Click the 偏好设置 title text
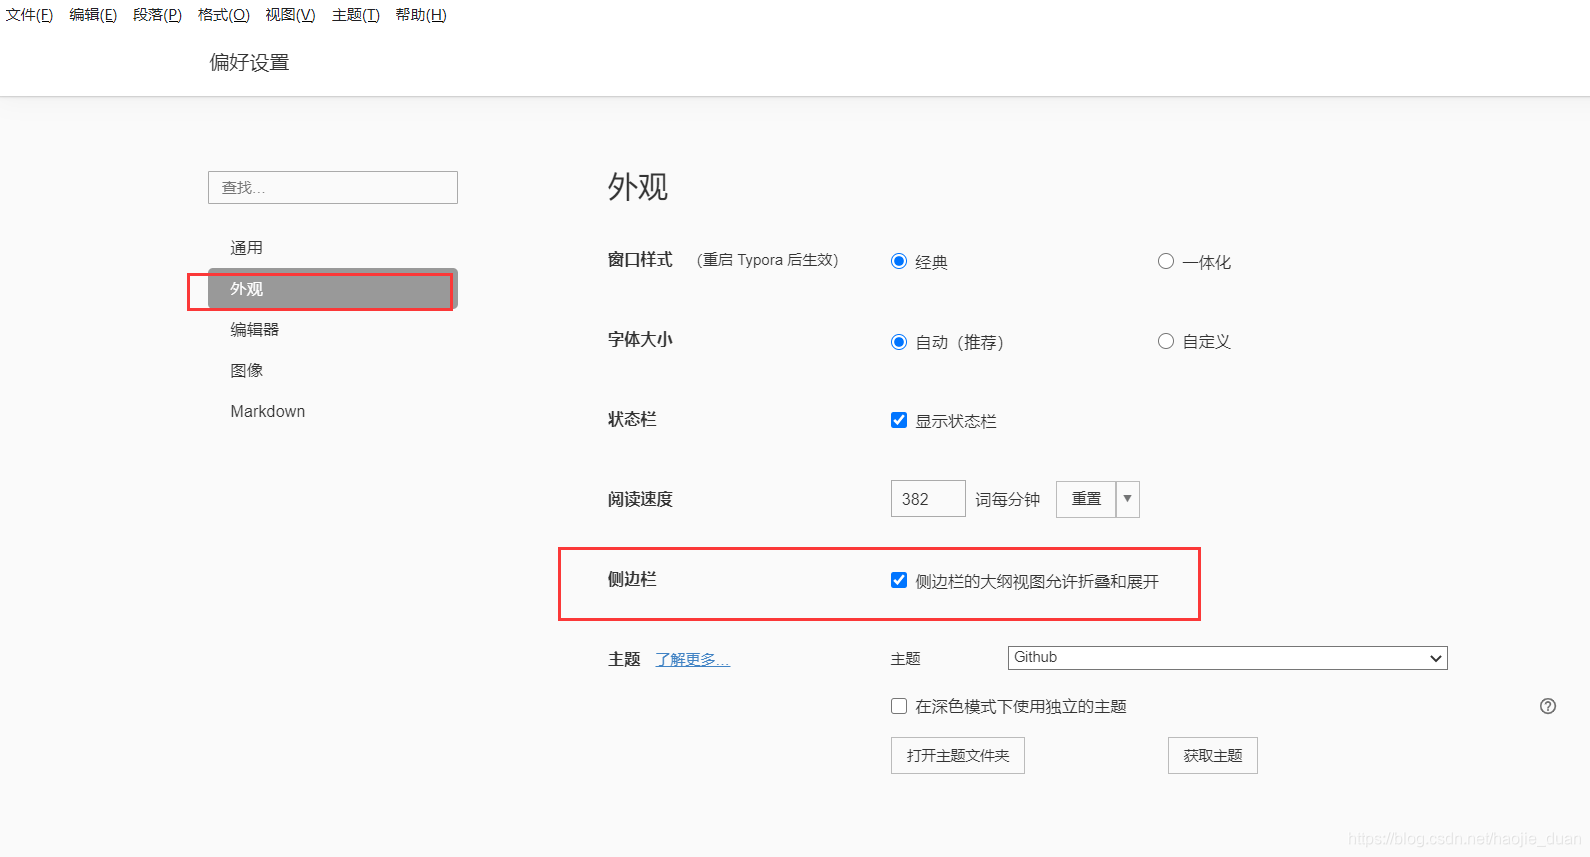The height and width of the screenshot is (857, 1590). coord(249,62)
